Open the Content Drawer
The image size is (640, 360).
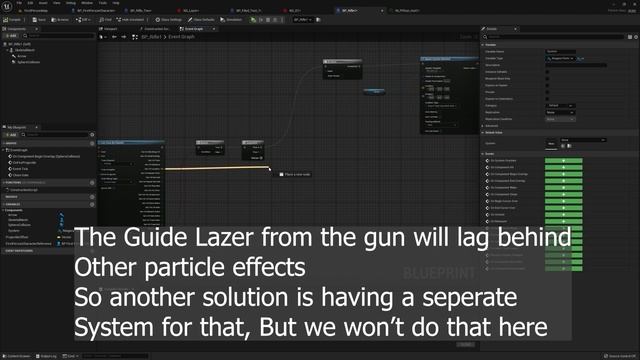point(16,356)
